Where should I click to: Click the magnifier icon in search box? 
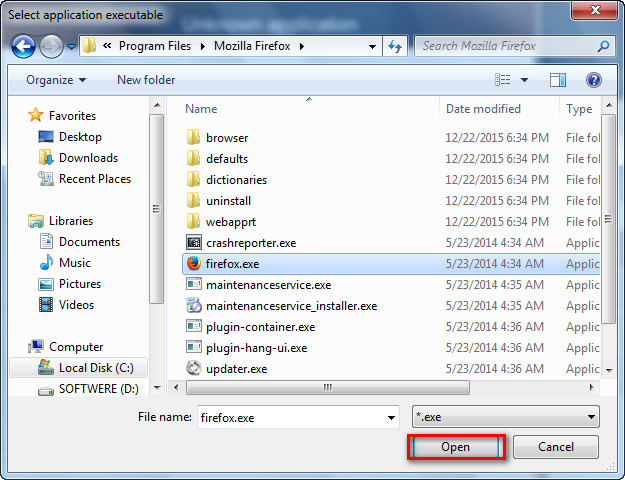603,46
